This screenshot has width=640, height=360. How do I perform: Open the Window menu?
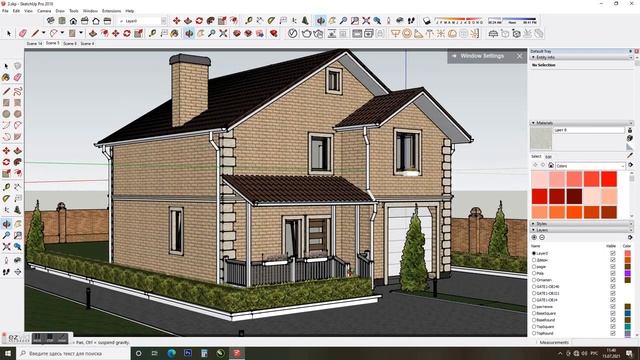(x=90, y=11)
